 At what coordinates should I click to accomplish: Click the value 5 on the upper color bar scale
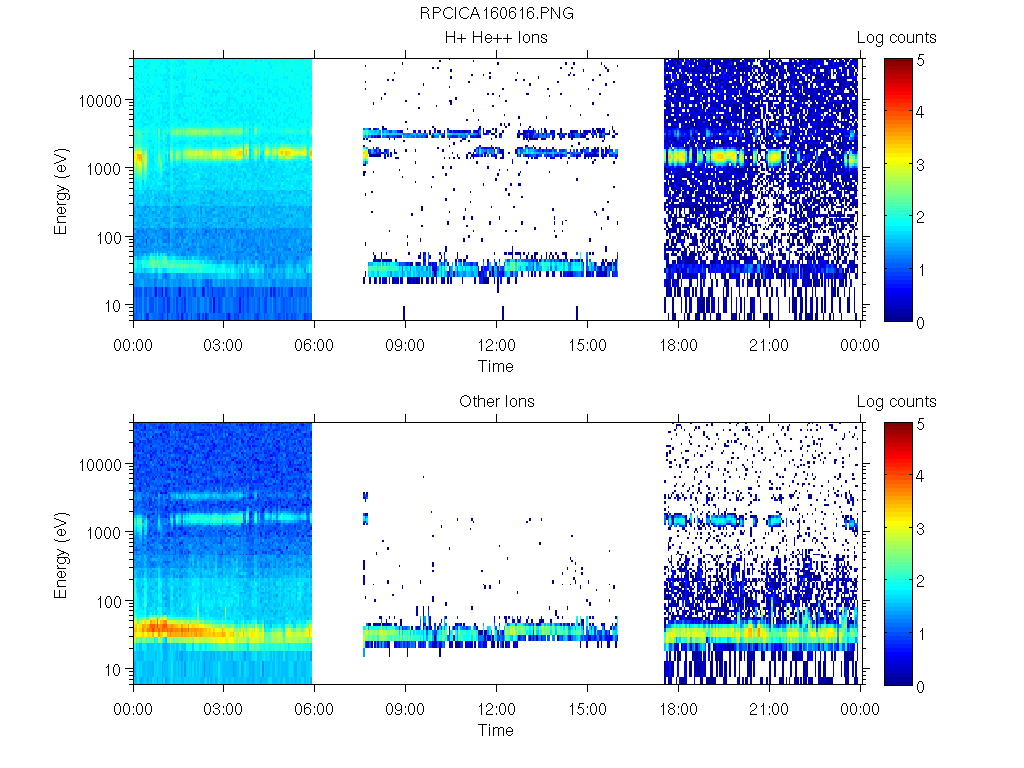pos(921,61)
